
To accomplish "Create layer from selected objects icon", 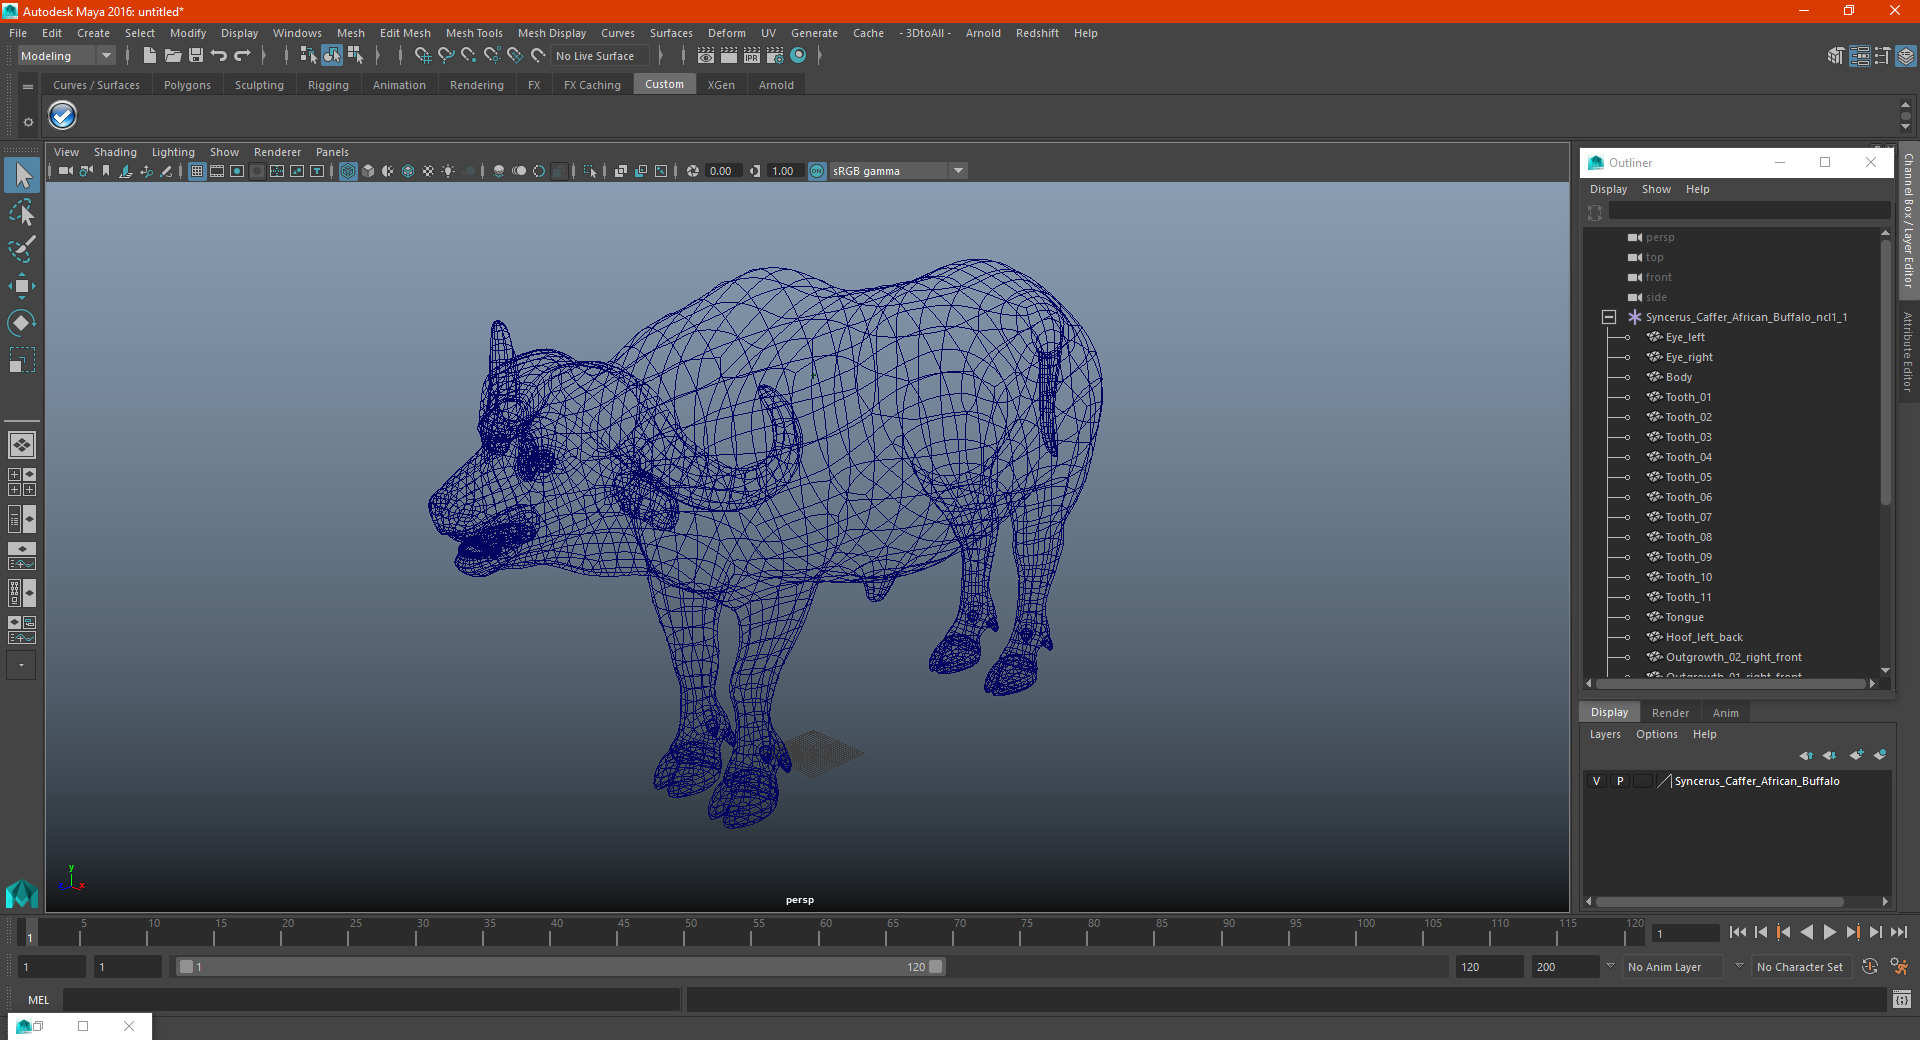I will 1880,755.
